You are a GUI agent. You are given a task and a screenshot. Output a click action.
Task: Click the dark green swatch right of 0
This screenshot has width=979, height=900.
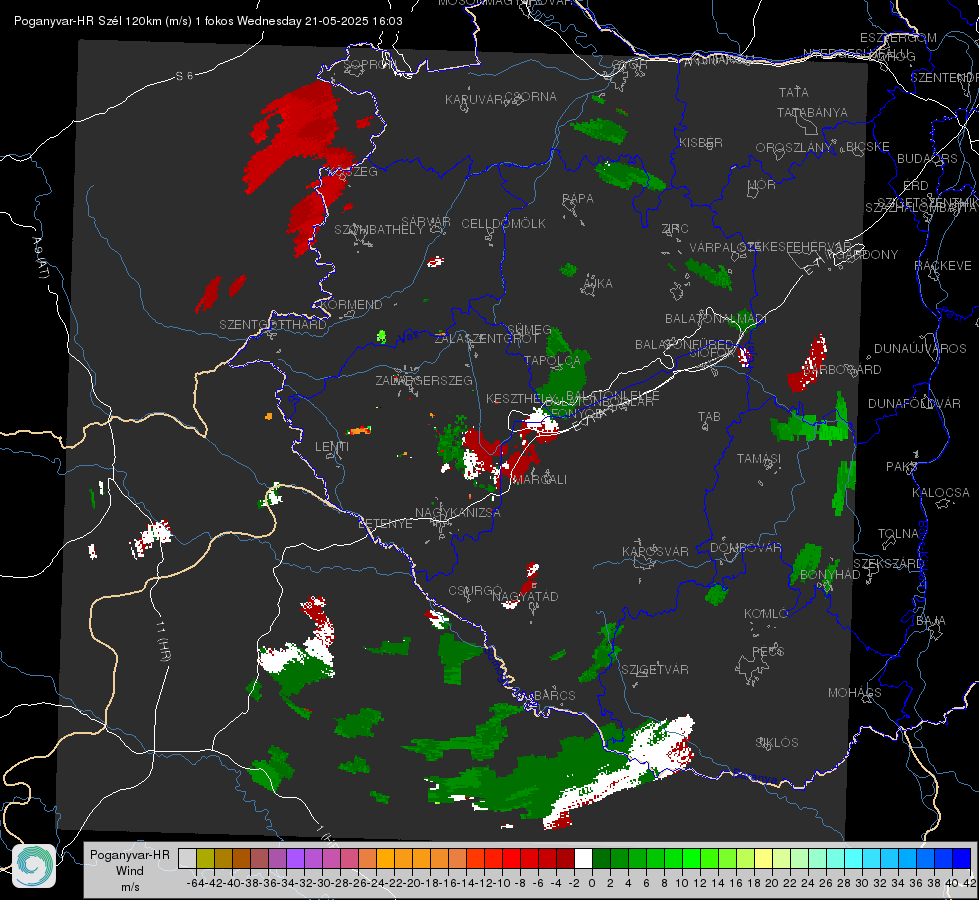click(601, 858)
